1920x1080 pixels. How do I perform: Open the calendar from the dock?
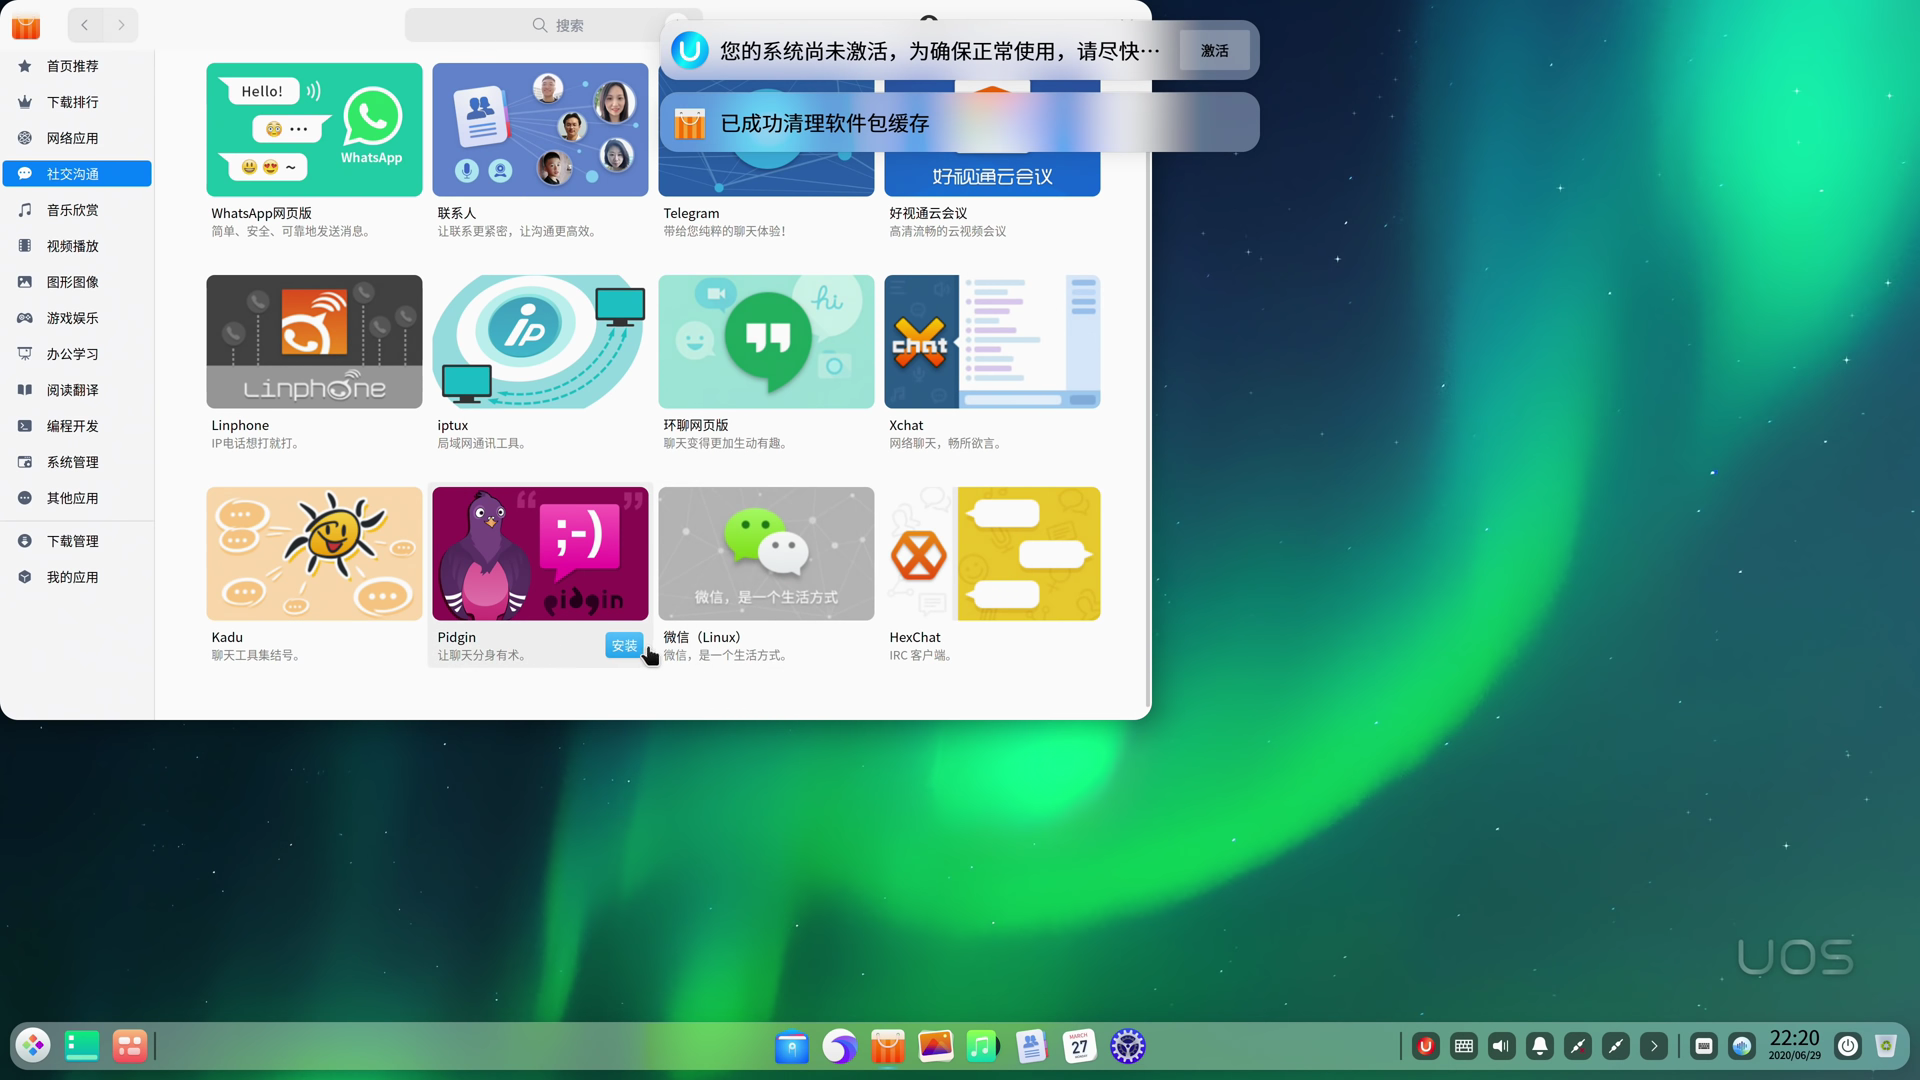[1079, 1047]
